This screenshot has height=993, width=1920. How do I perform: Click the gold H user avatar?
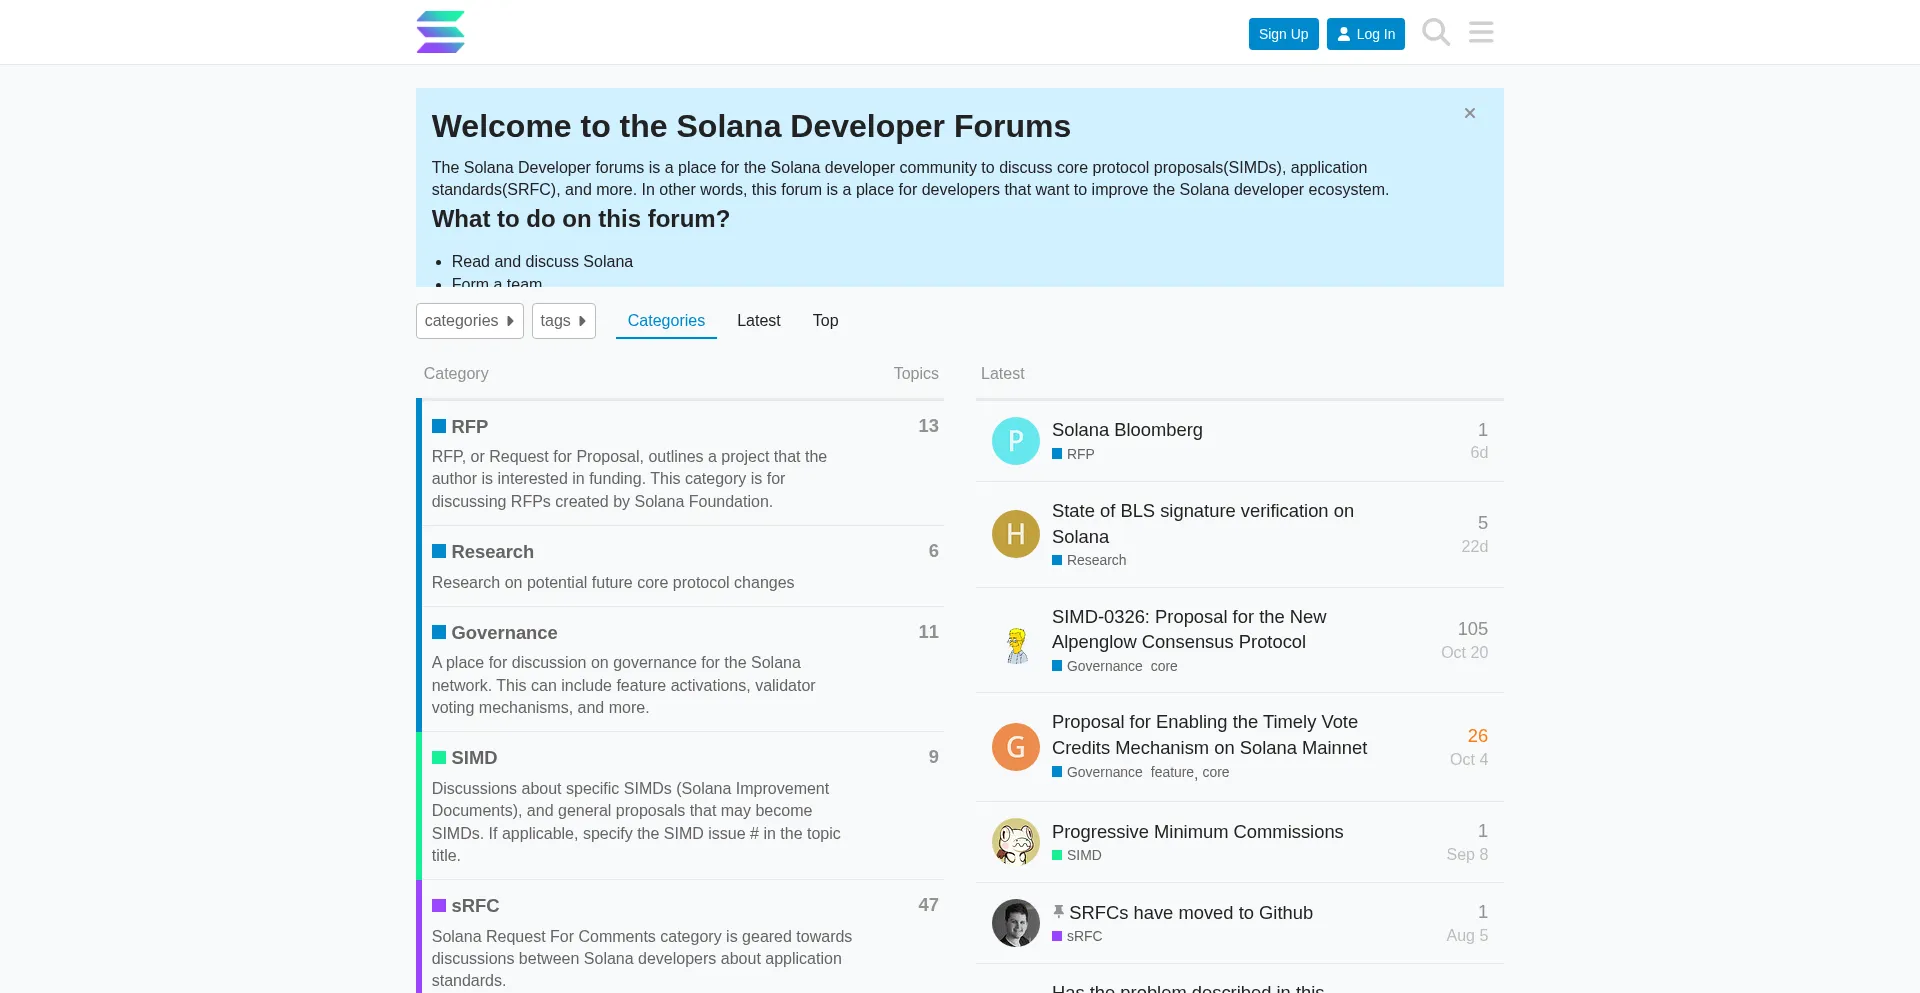1015,534
